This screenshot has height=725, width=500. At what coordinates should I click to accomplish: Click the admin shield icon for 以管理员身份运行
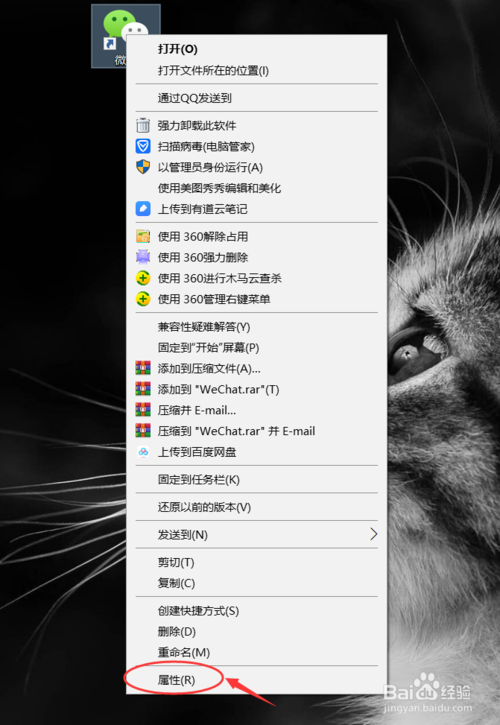click(143, 167)
